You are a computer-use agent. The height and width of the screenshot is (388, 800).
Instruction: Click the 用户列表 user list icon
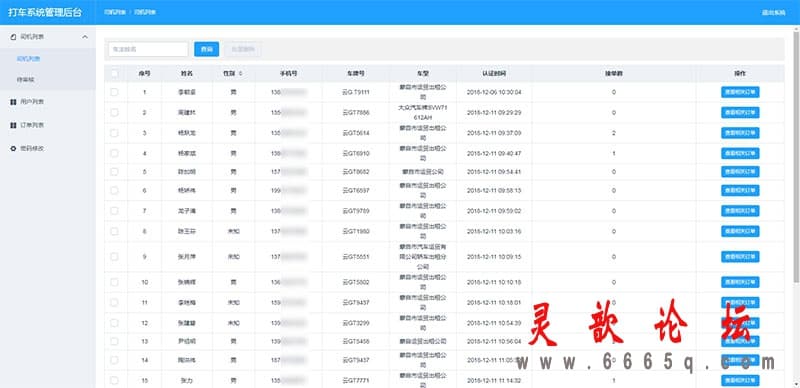[13, 102]
